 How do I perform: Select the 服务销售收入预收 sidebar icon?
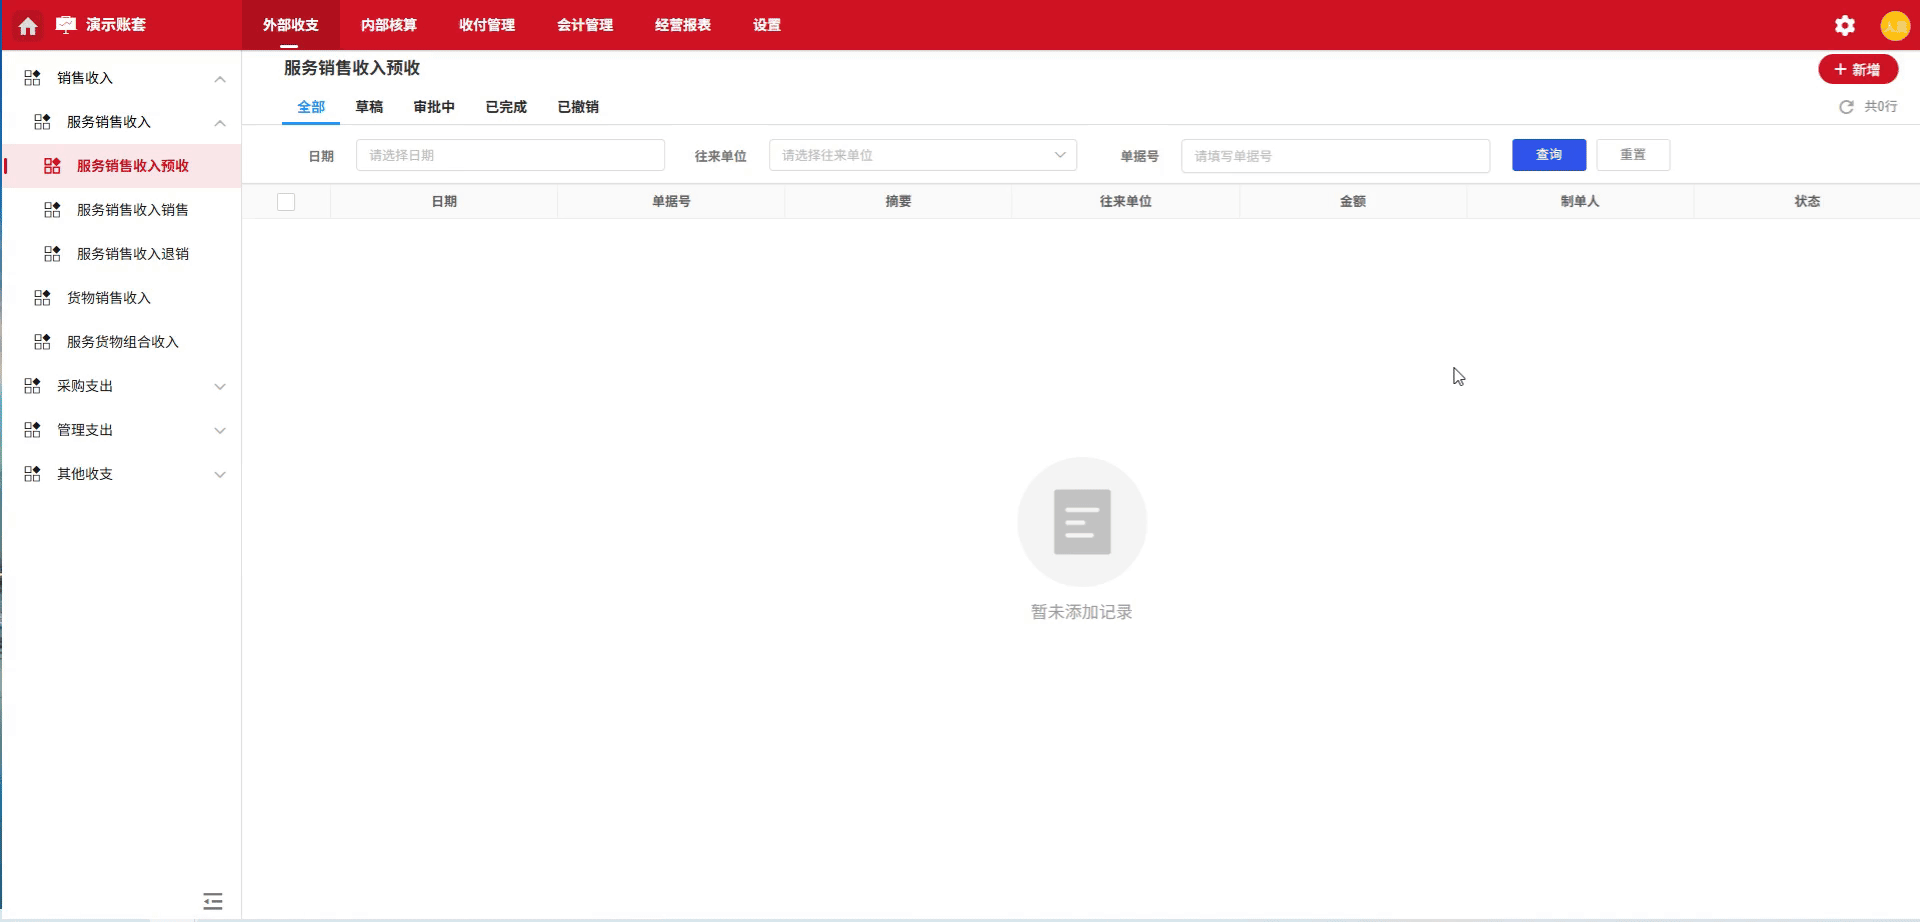[52, 166]
